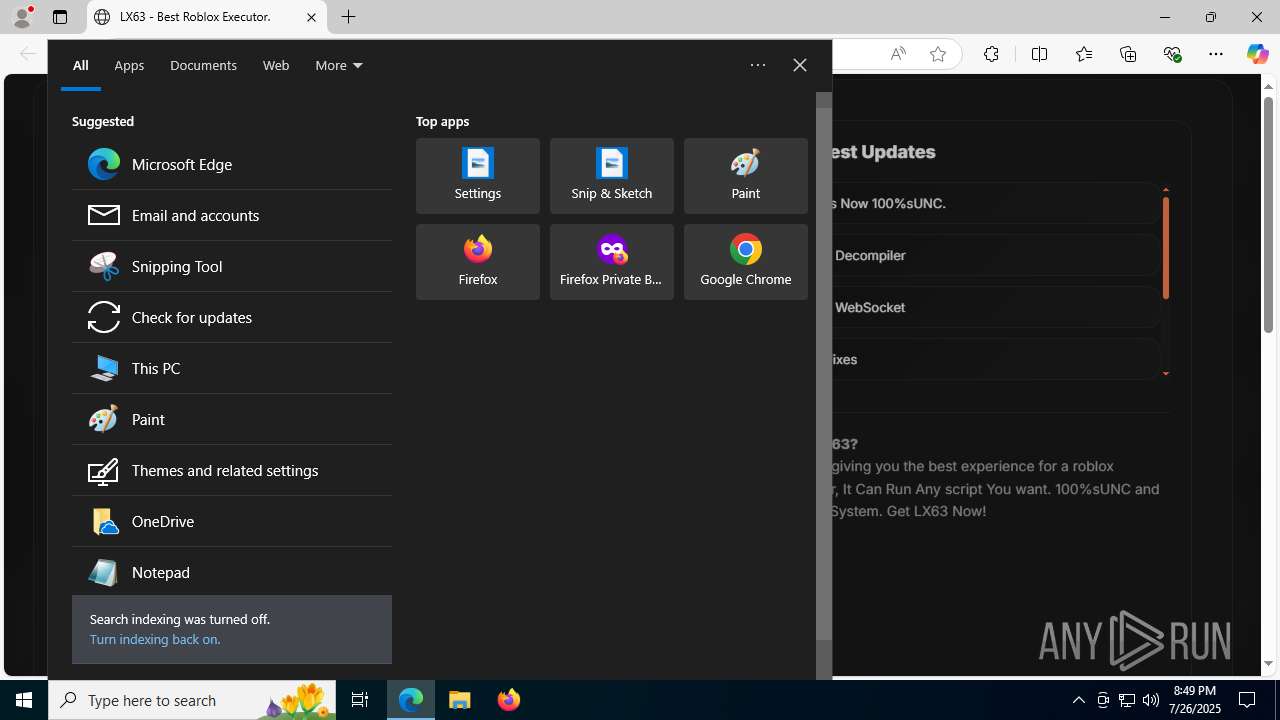Close the Windows search panel

[x=800, y=65]
